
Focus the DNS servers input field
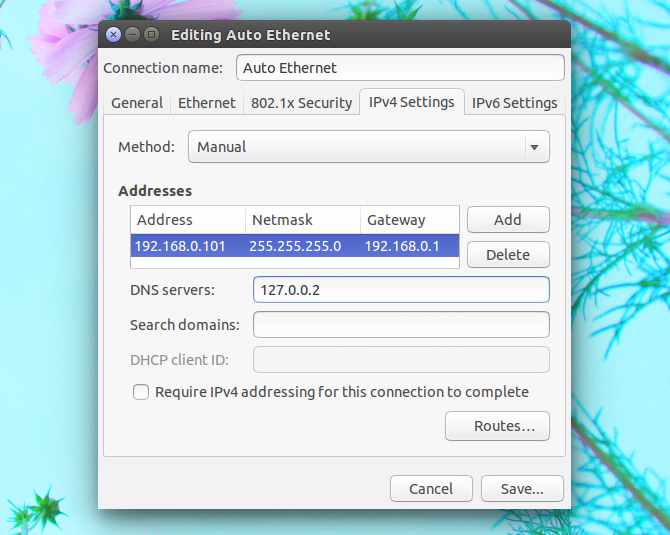click(401, 290)
